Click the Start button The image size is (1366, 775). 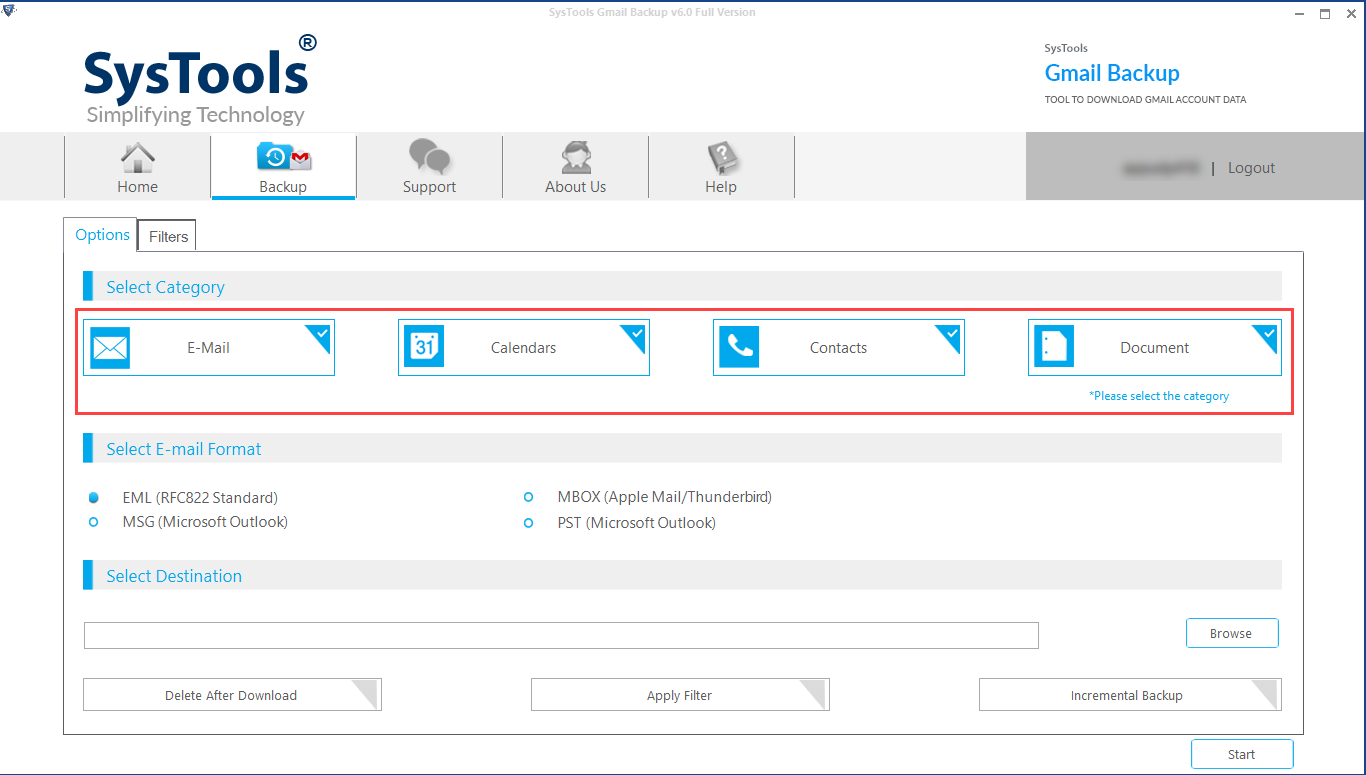[x=1242, y=754]
